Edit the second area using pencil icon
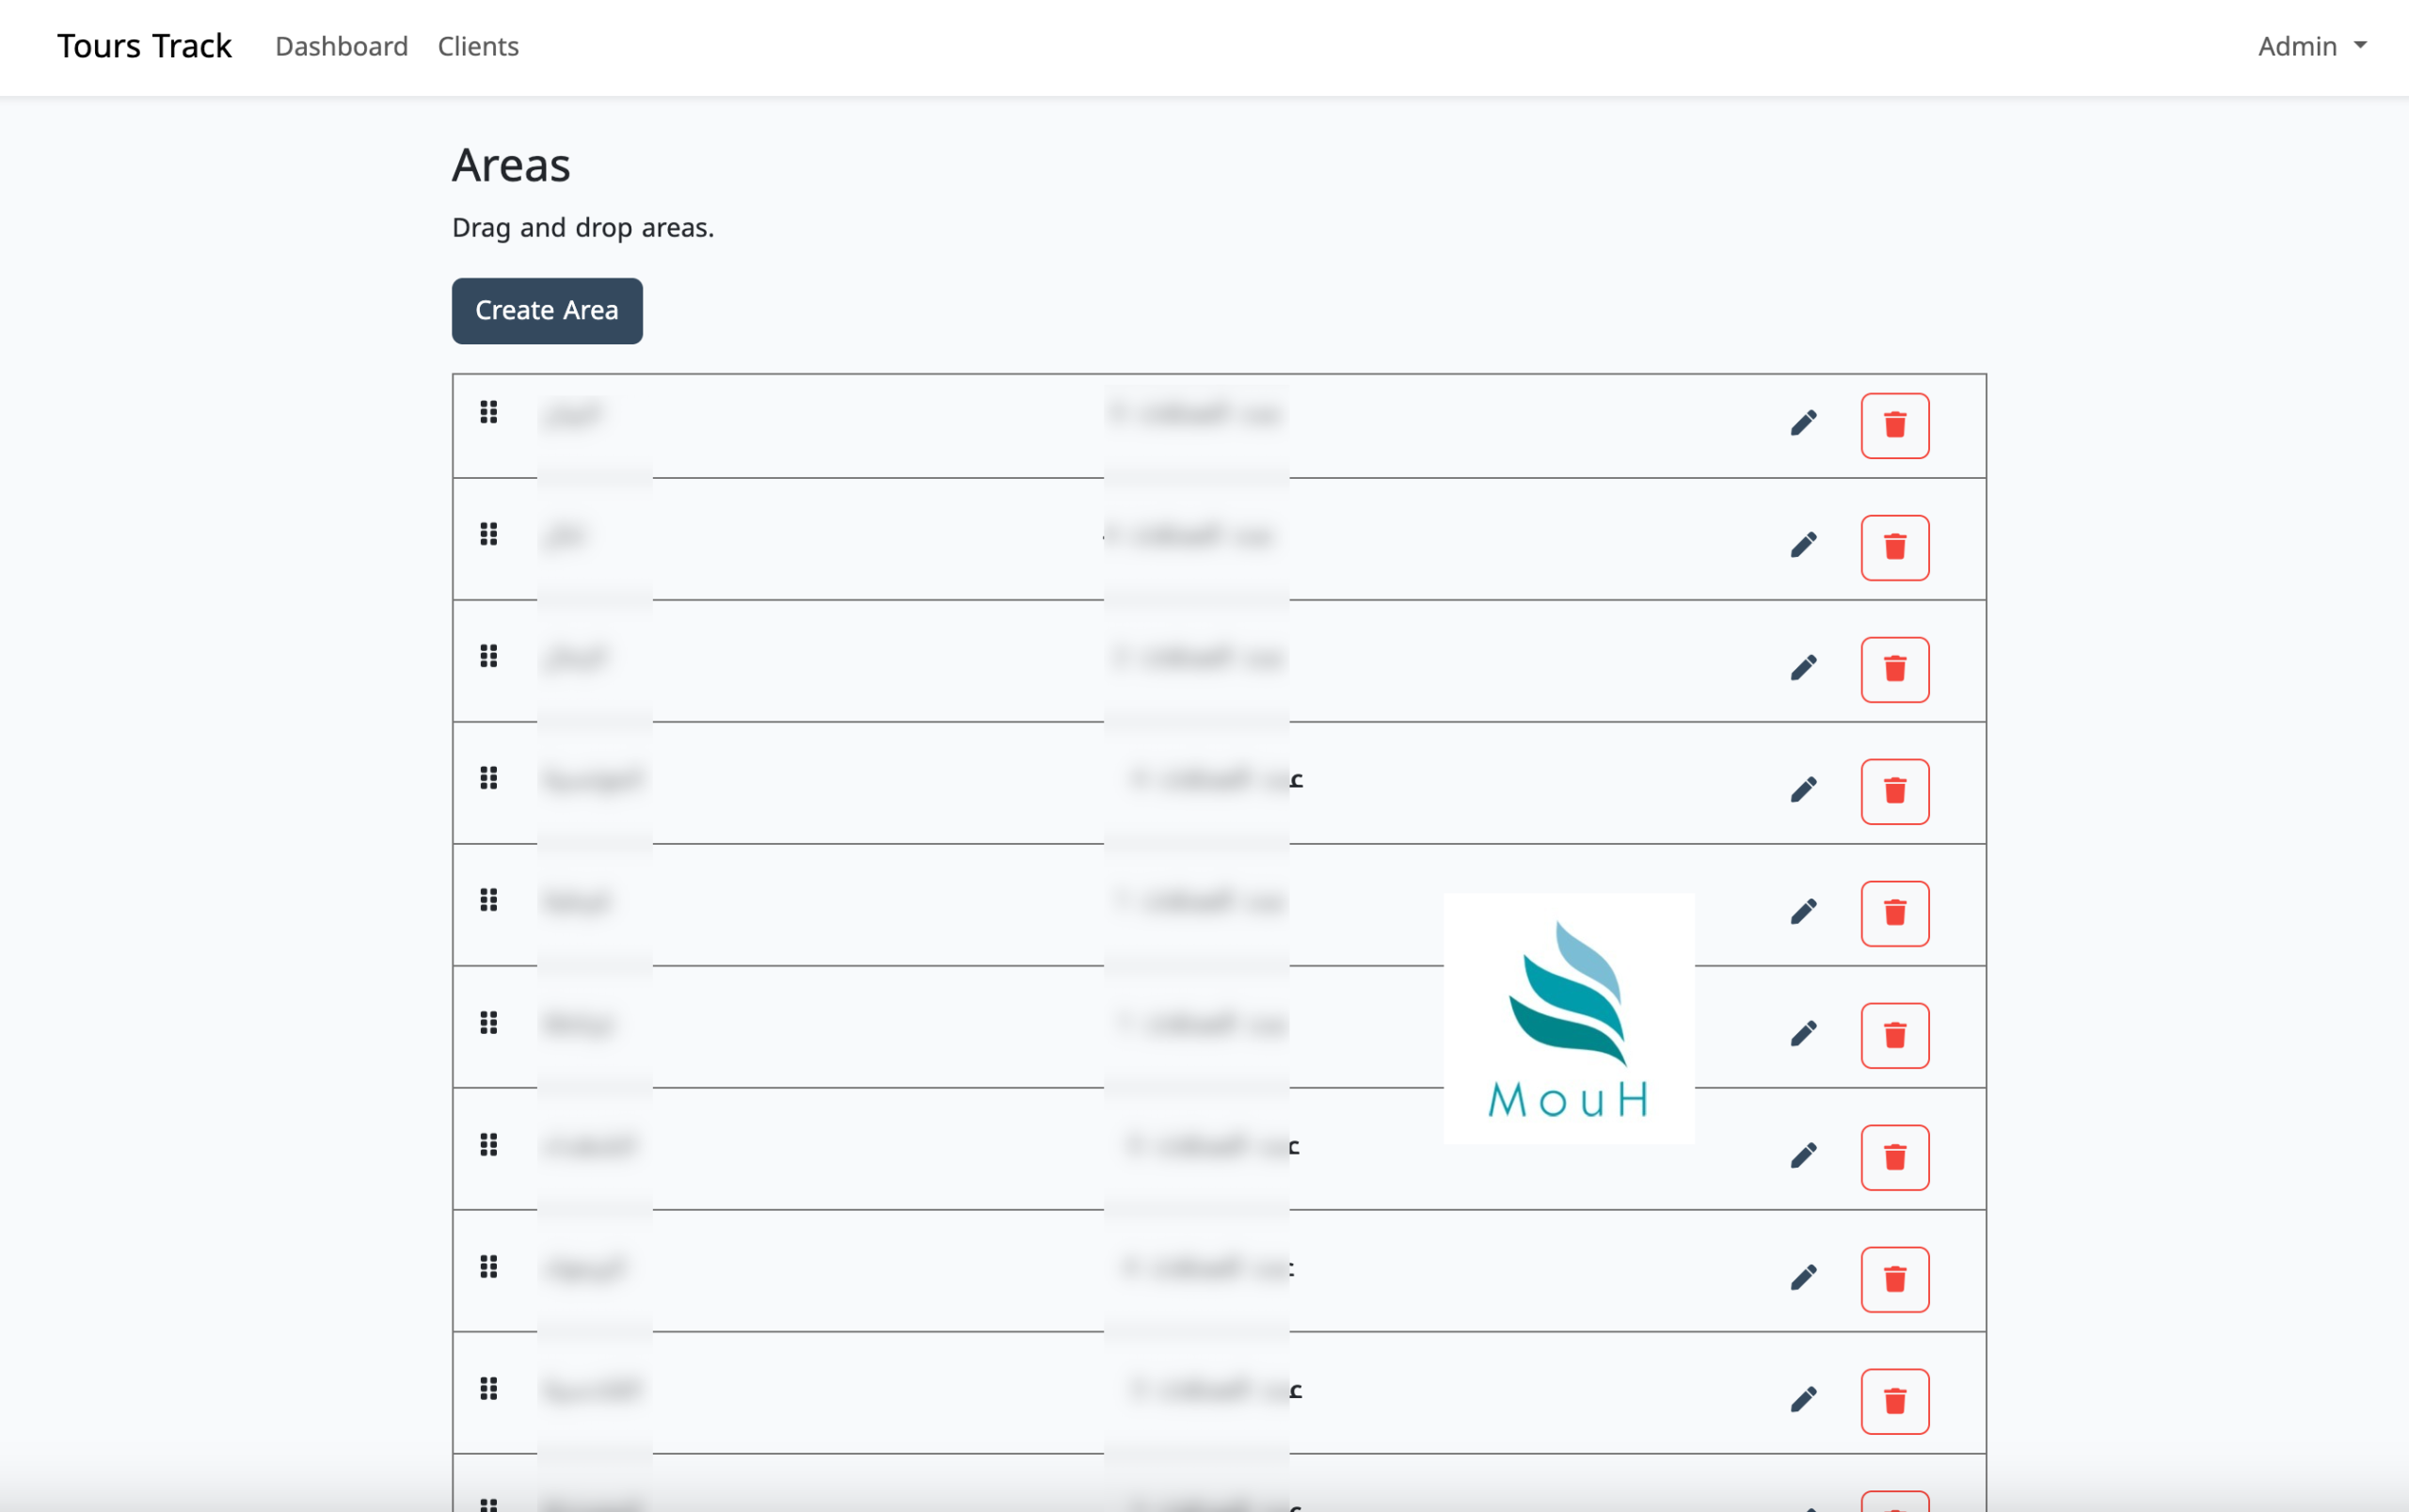This screenshot has height=1512, width=2409. (x=1803, y=545)
